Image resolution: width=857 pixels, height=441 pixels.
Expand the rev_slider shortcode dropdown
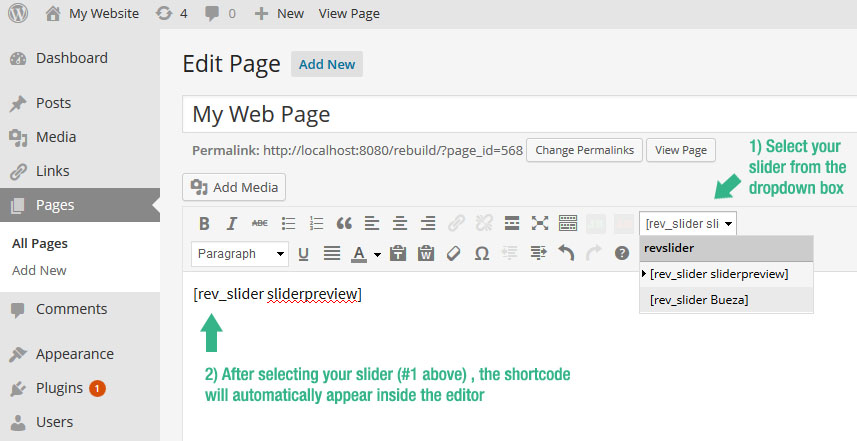pyautogui.click(x=688, y=223)
